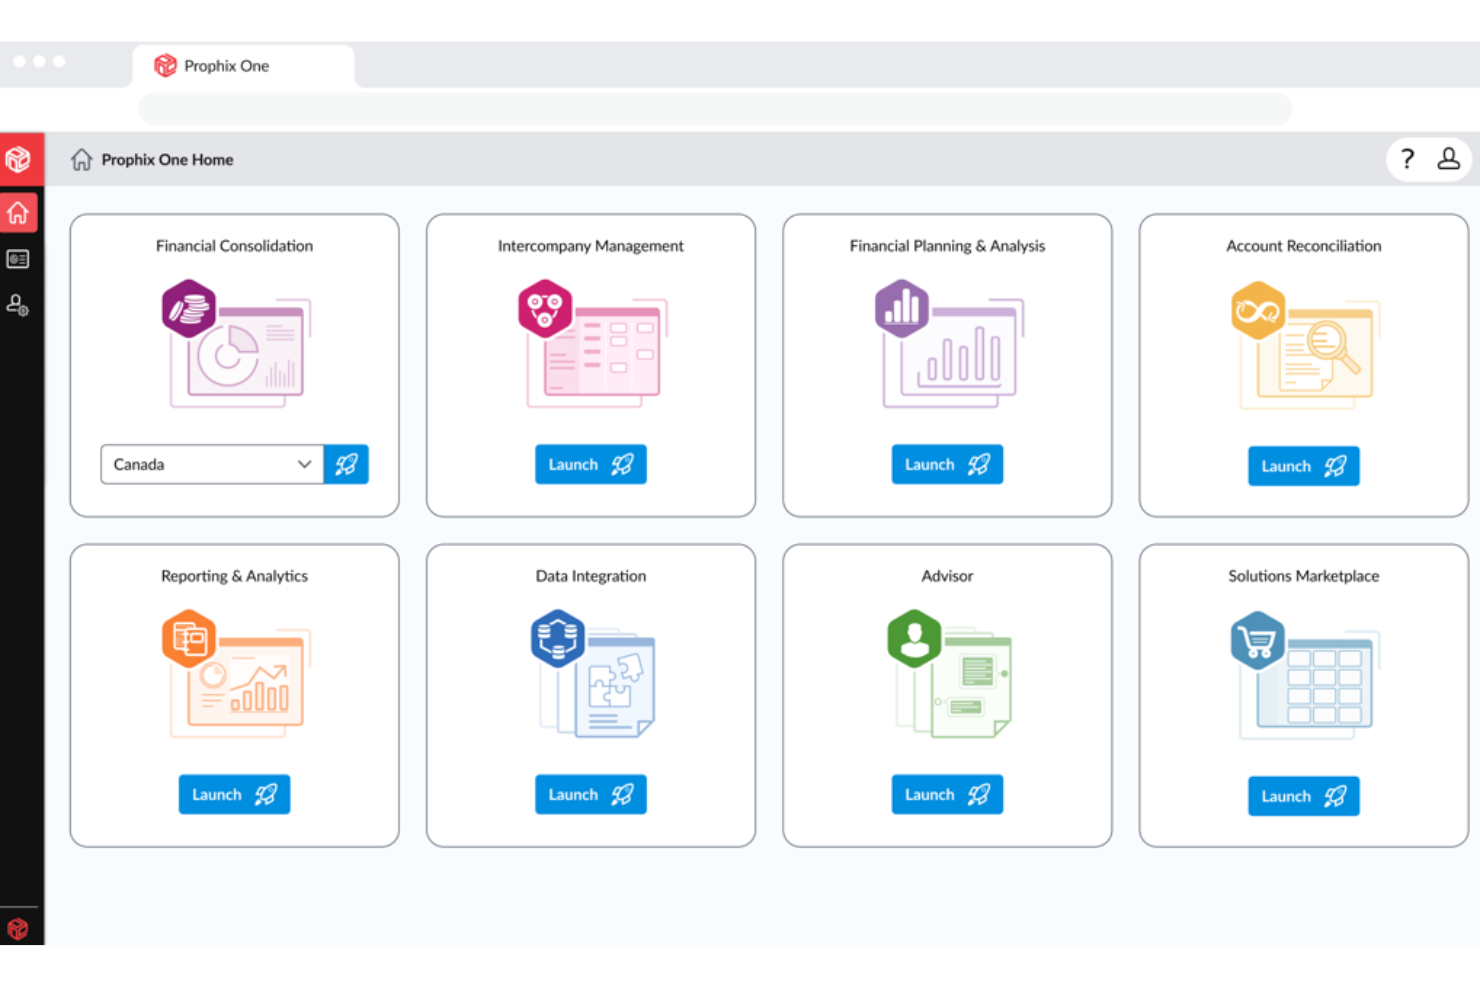Image resolution: width=1480 pixels, height=987 pixels.
Task: Click the Data Integration database hexagon icon
Action: coord(558,638)
